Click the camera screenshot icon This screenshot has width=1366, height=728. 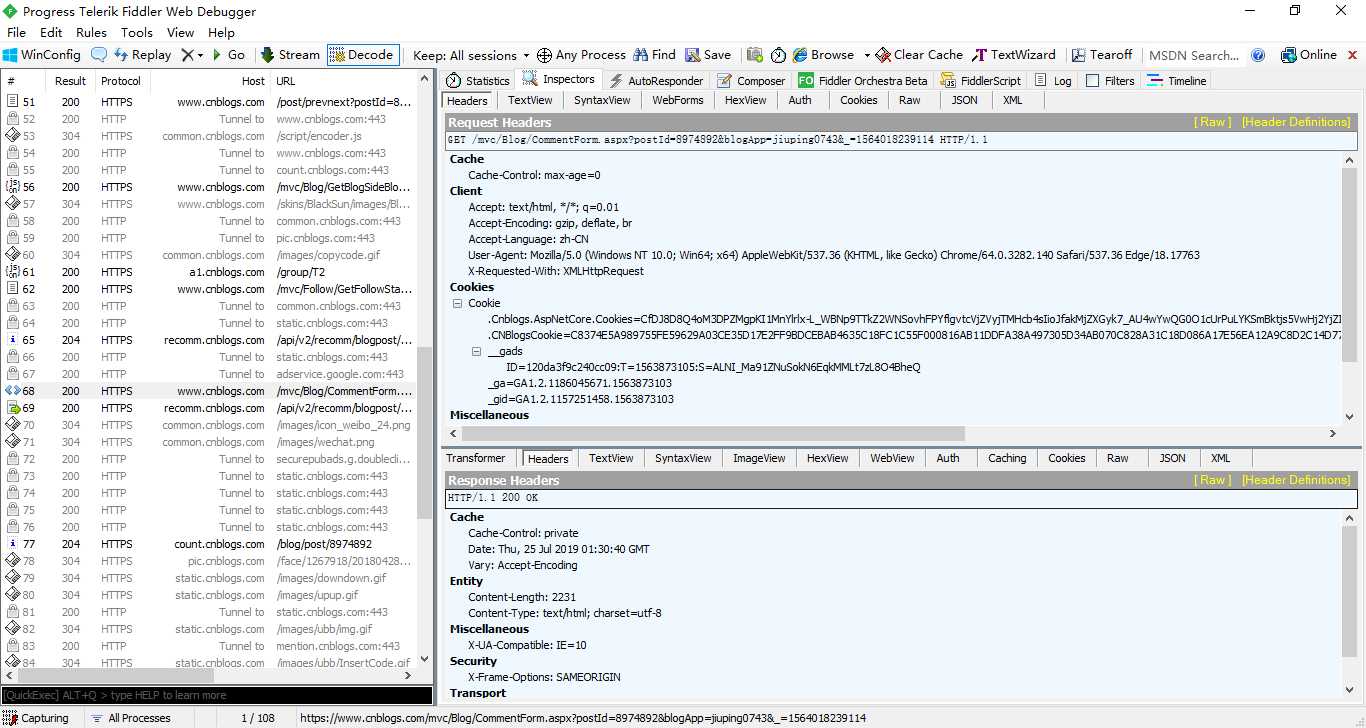(755, 55)
